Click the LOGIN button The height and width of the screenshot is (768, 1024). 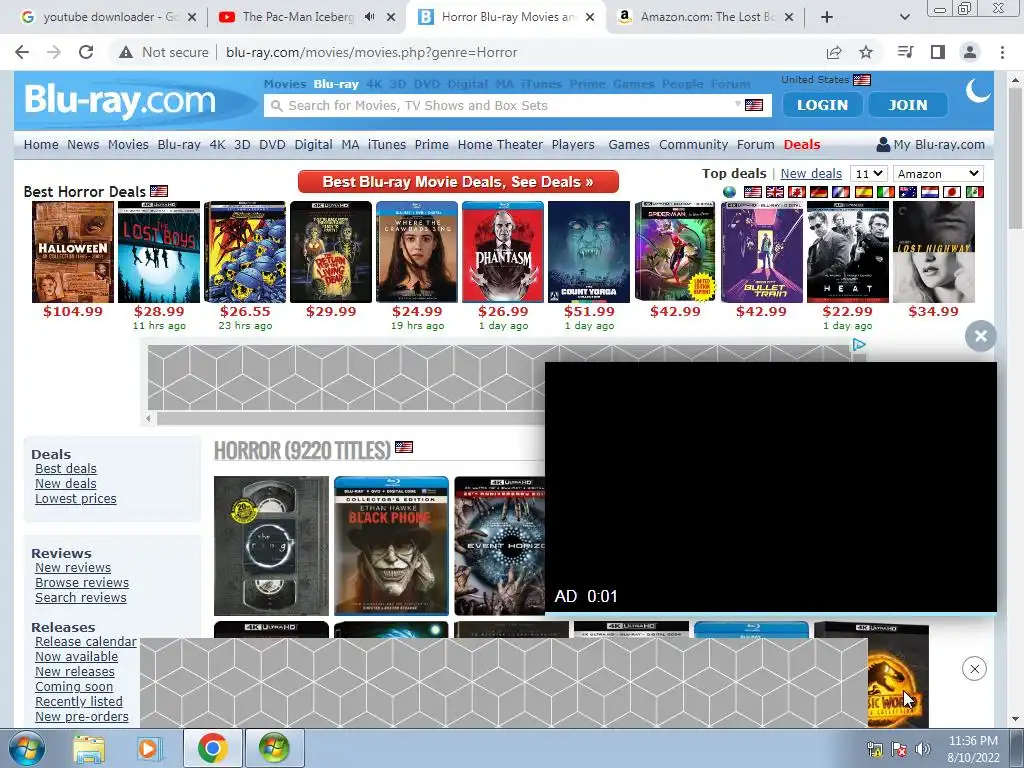click(x=822, y=105)
